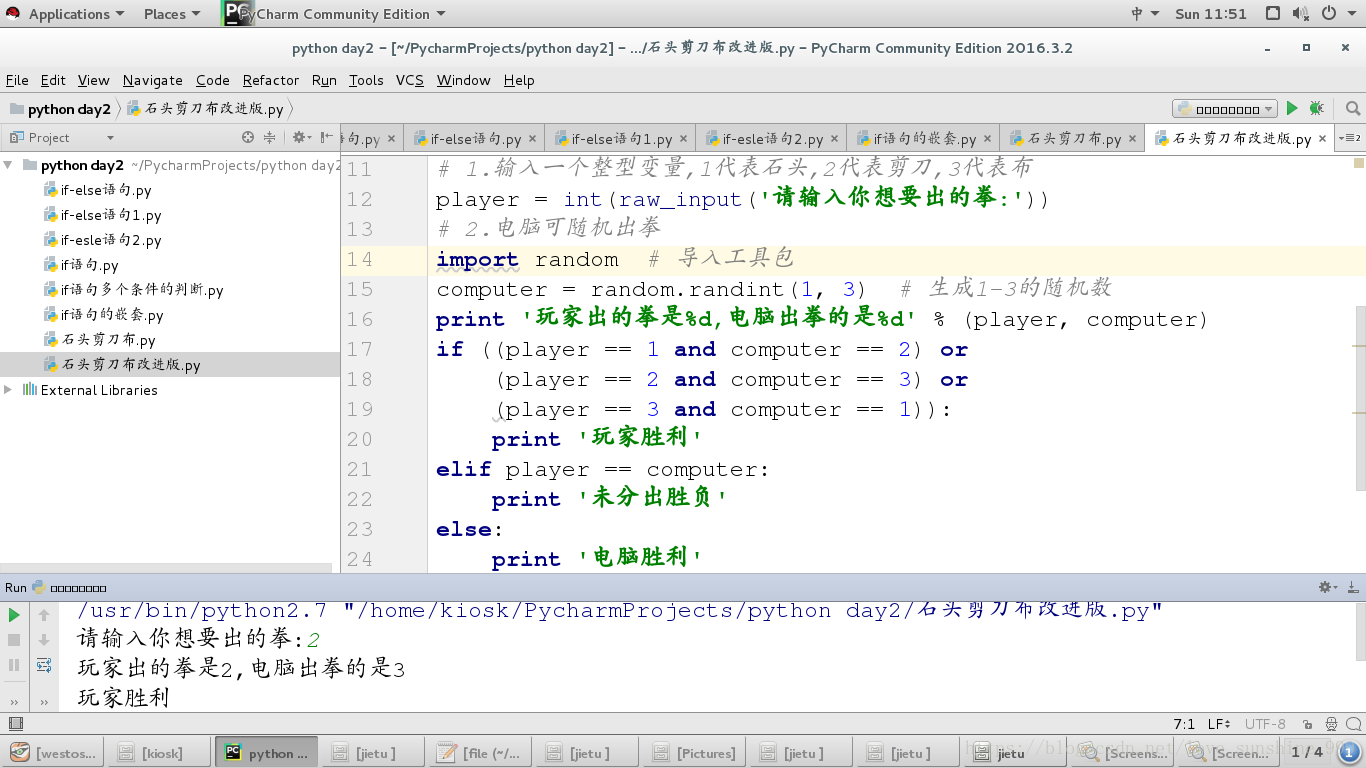Image resolution: width=1366 pixels, height=768 pixels.
Task: Click line number 14 in the gutter
Action: [x=360, y=259]
